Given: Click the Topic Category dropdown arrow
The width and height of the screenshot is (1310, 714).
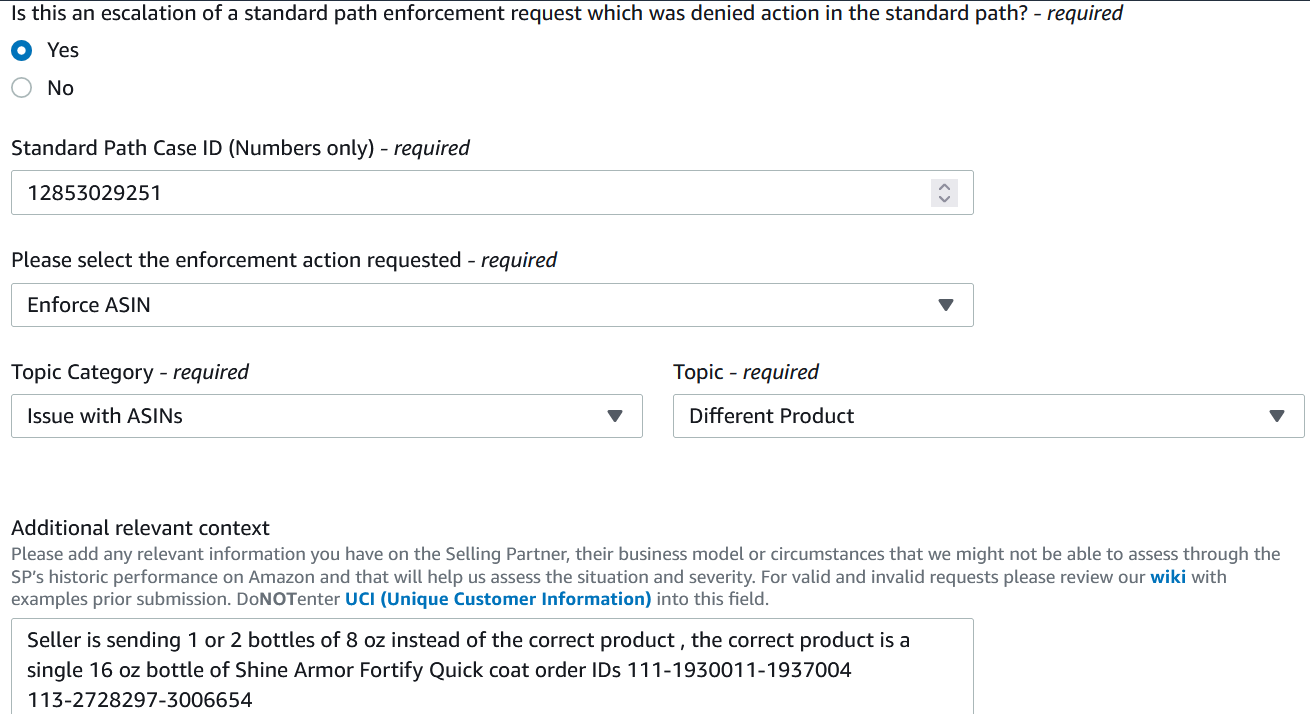Looking at the screenshot, I should [x=615, y=416].
